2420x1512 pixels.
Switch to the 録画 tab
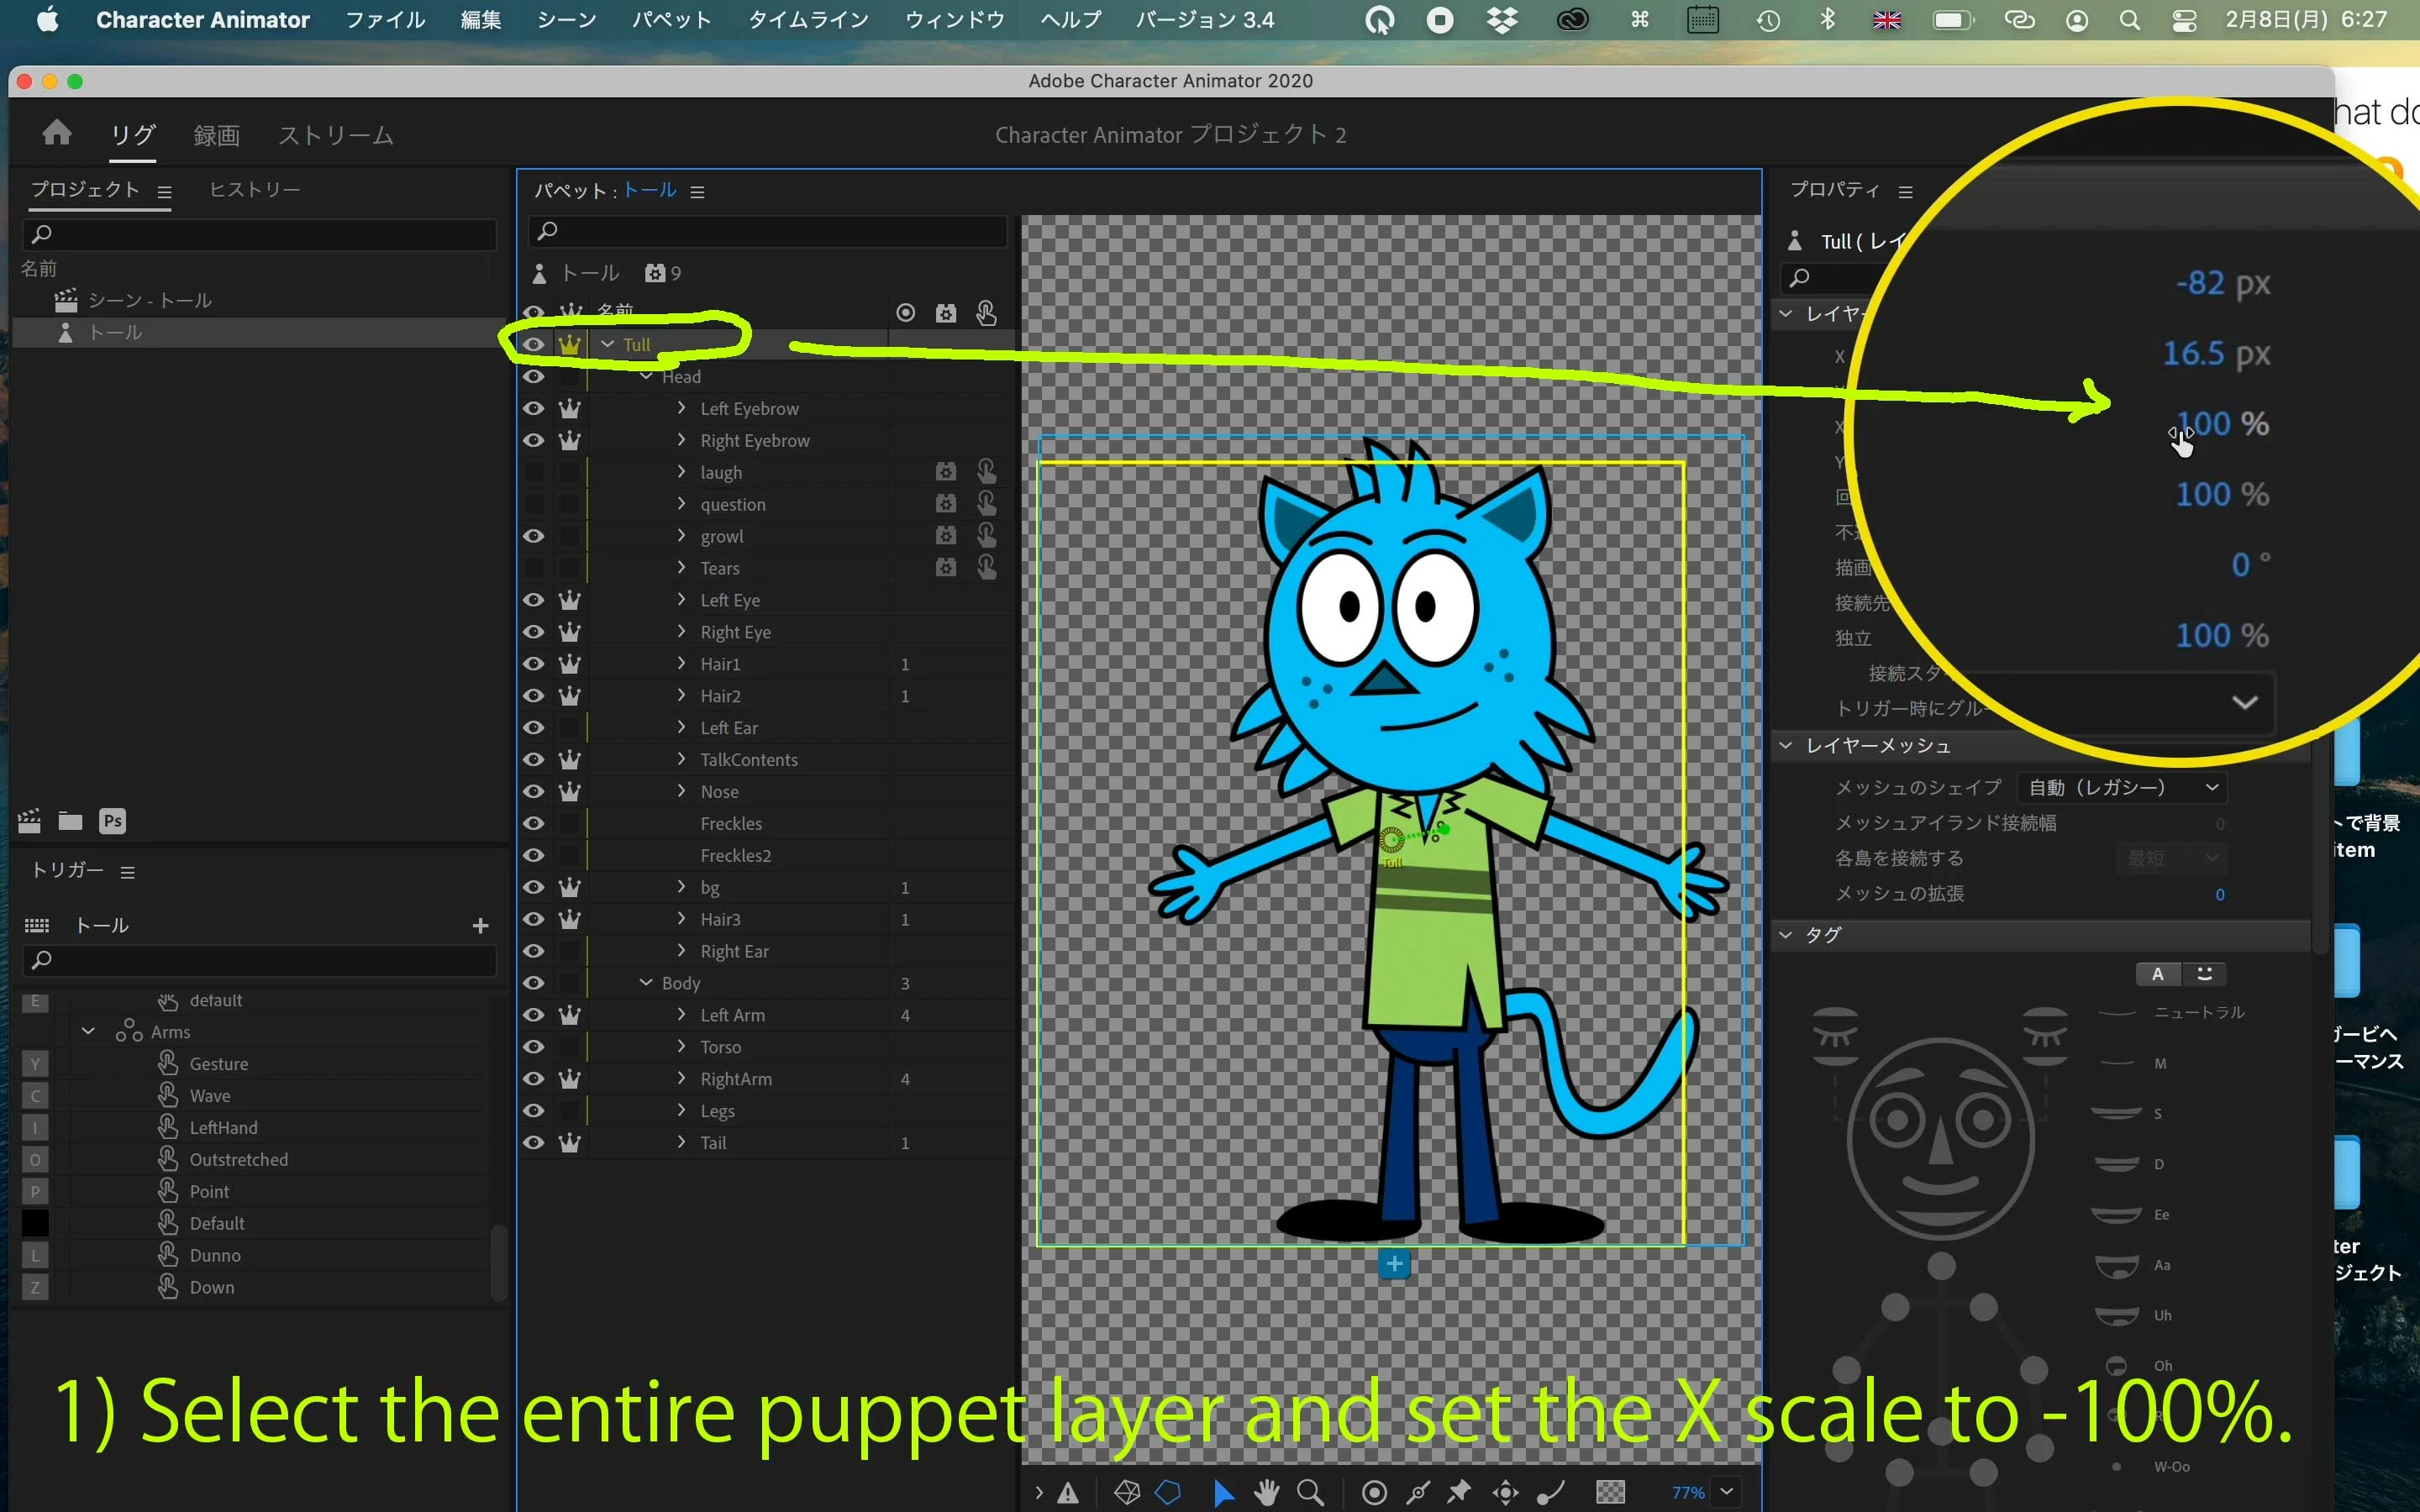click(x=216, y=135)
